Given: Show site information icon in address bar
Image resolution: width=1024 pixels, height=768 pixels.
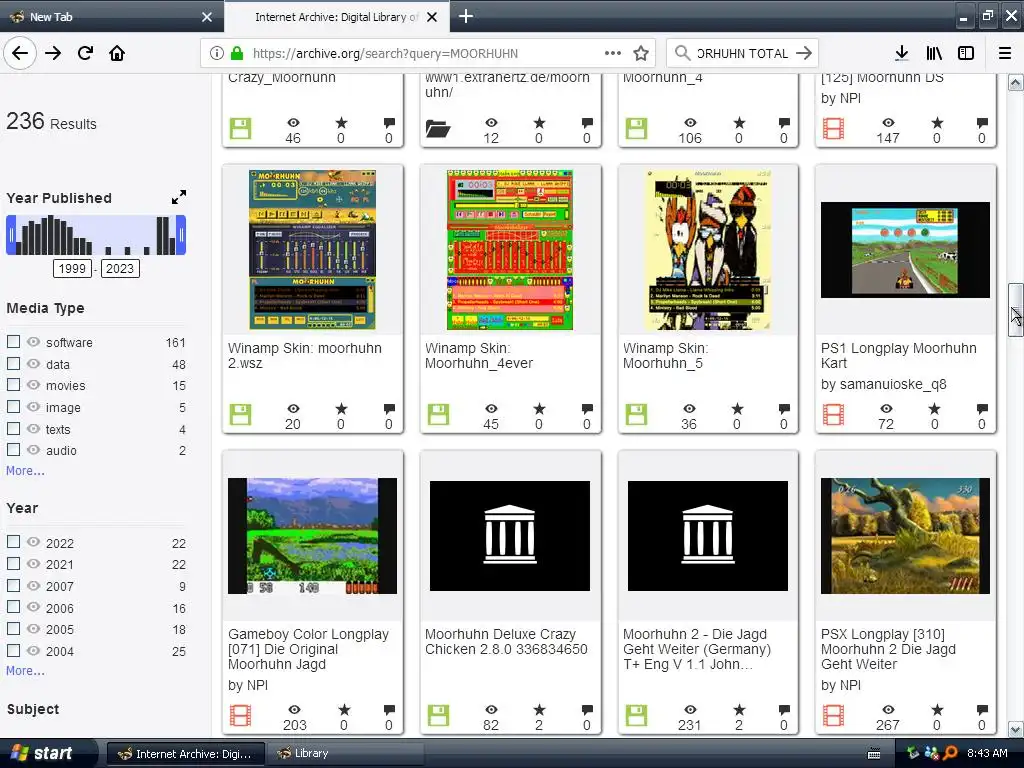Looking at the screenshot, I should click(x=217, y=54).
